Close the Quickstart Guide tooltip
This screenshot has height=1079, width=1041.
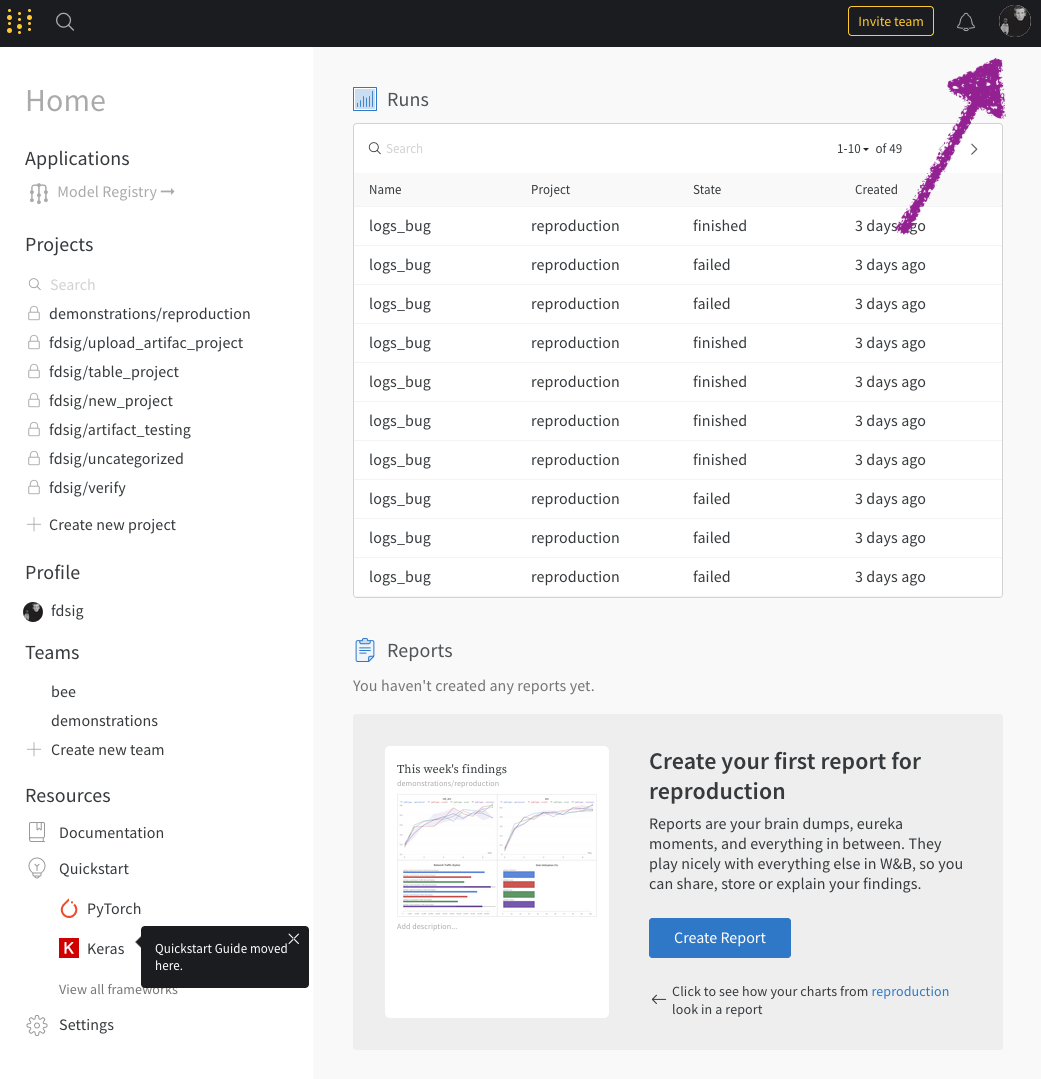click(x=294, y=939)
